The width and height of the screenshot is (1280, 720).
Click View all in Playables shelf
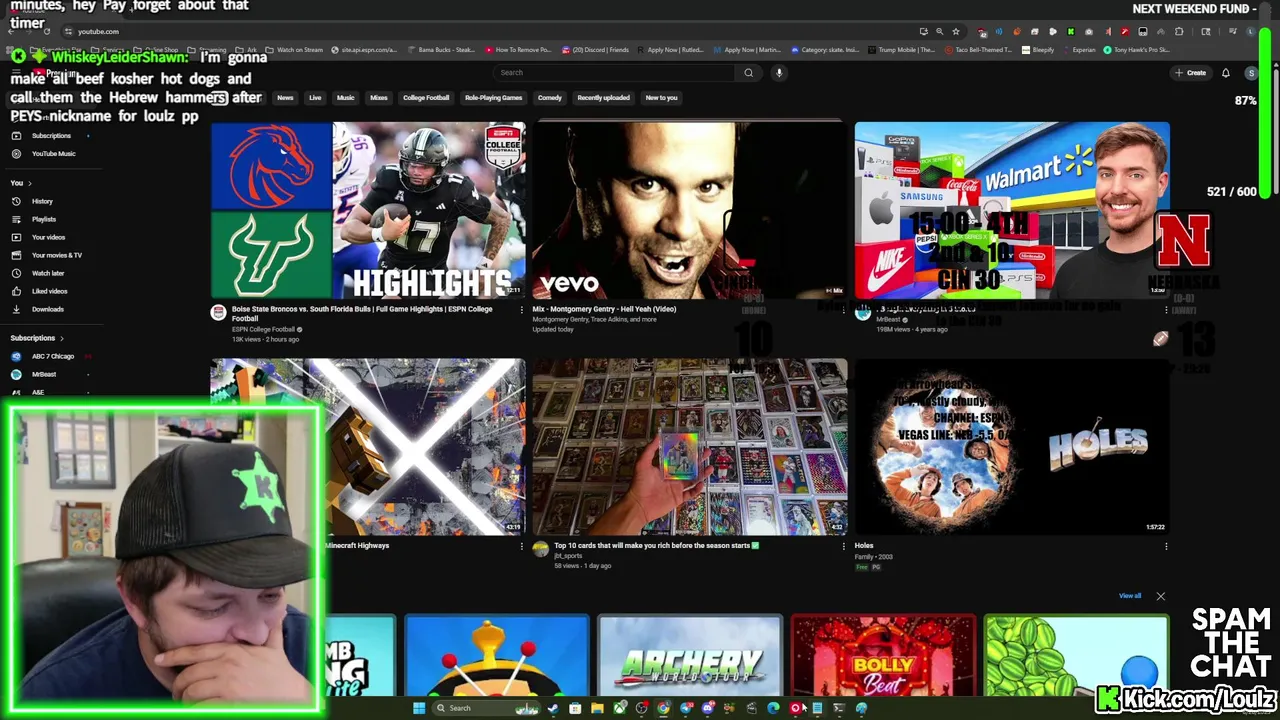pos(1130,596)
